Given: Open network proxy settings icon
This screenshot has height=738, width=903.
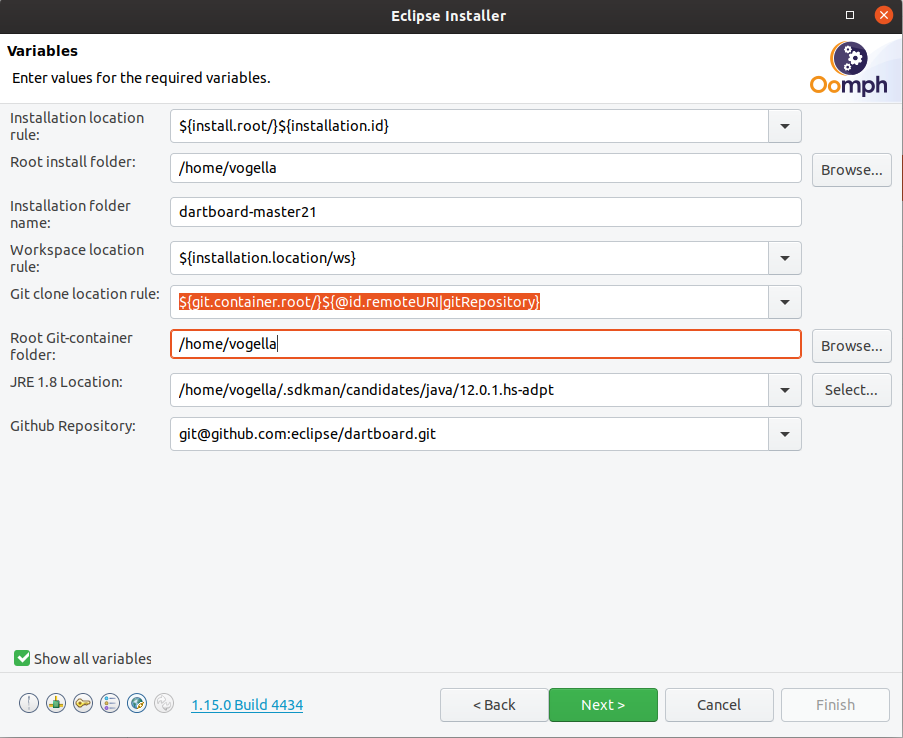Looking at the screenshot, I should (x=56, y=703).
